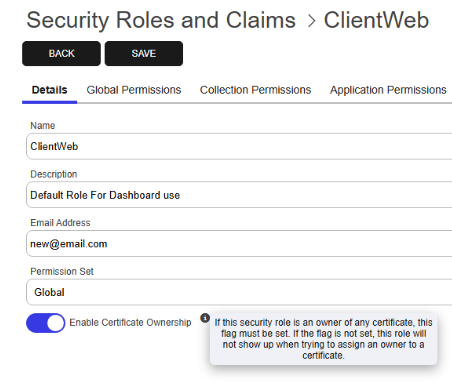452x382 pixels.
Task: Click into the Description text field
Action: coord(239,195)
